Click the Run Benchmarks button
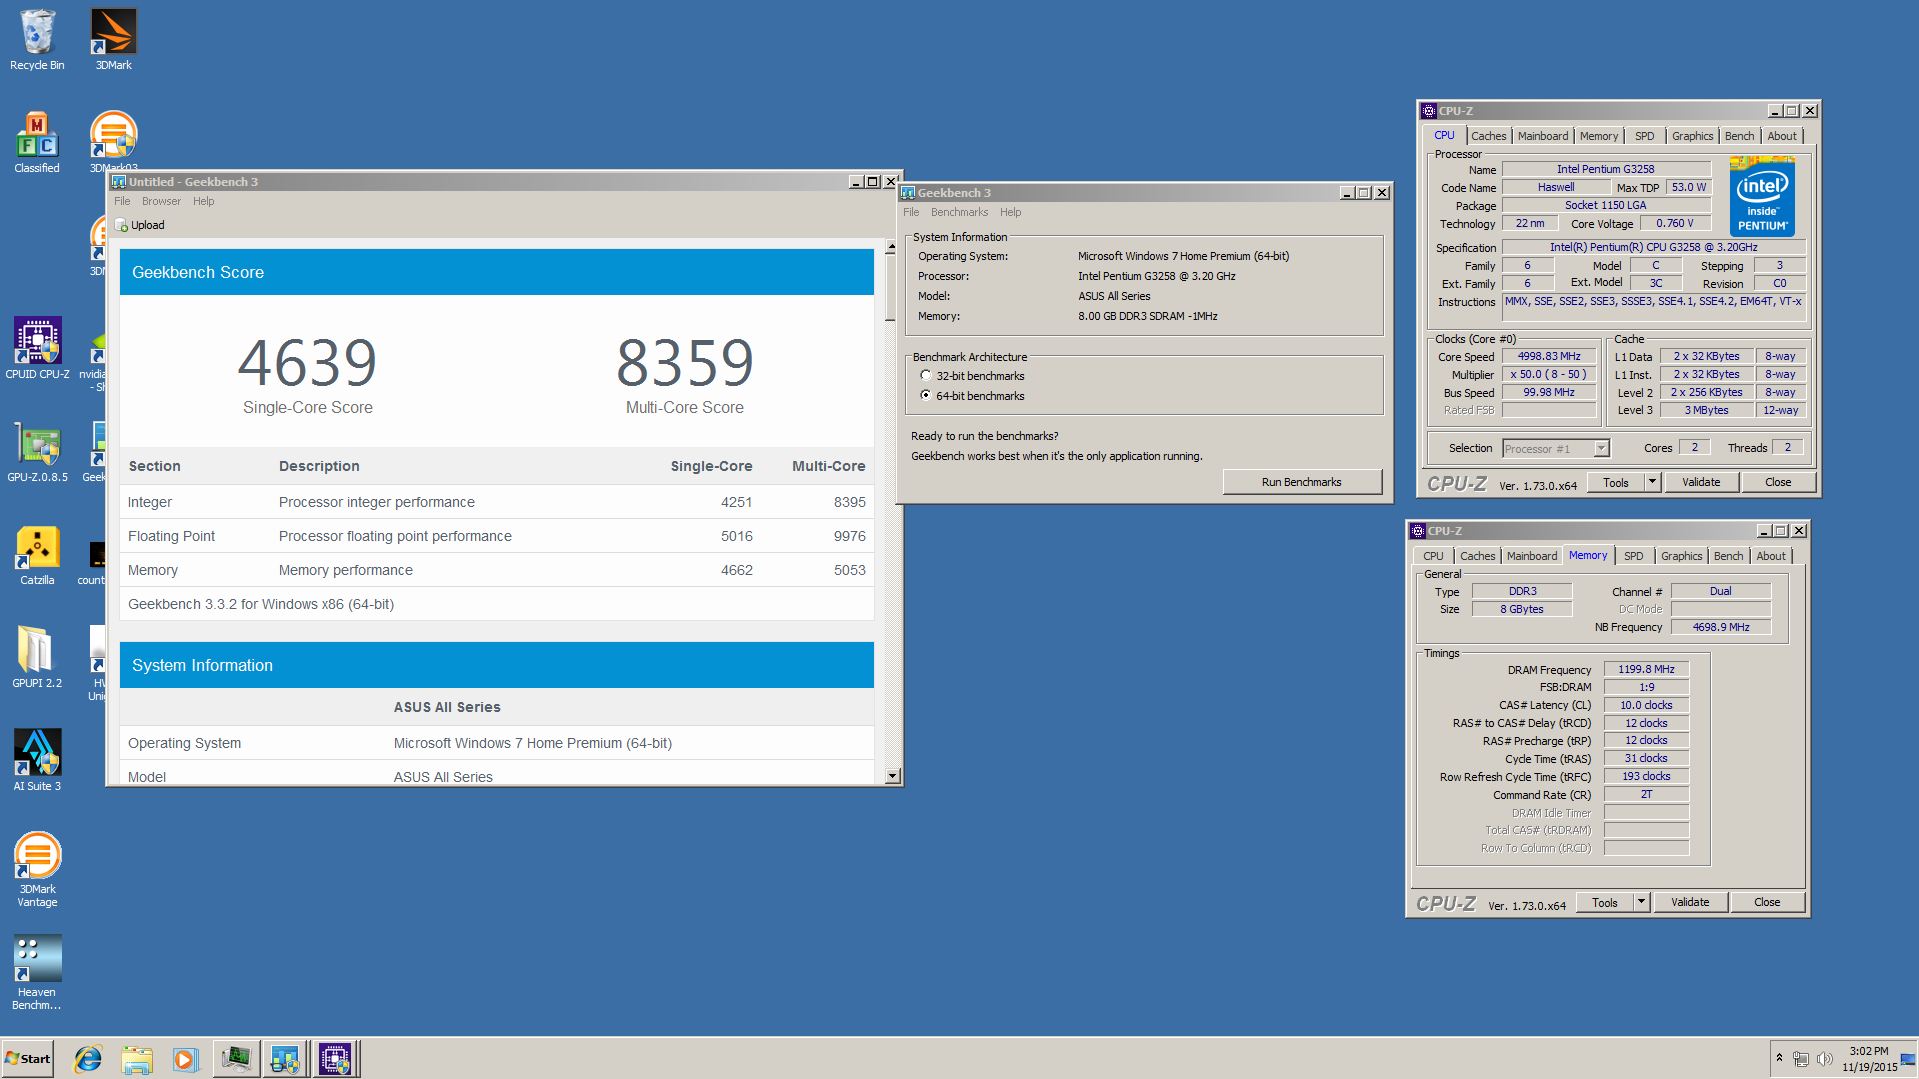 pos(1301,482)
